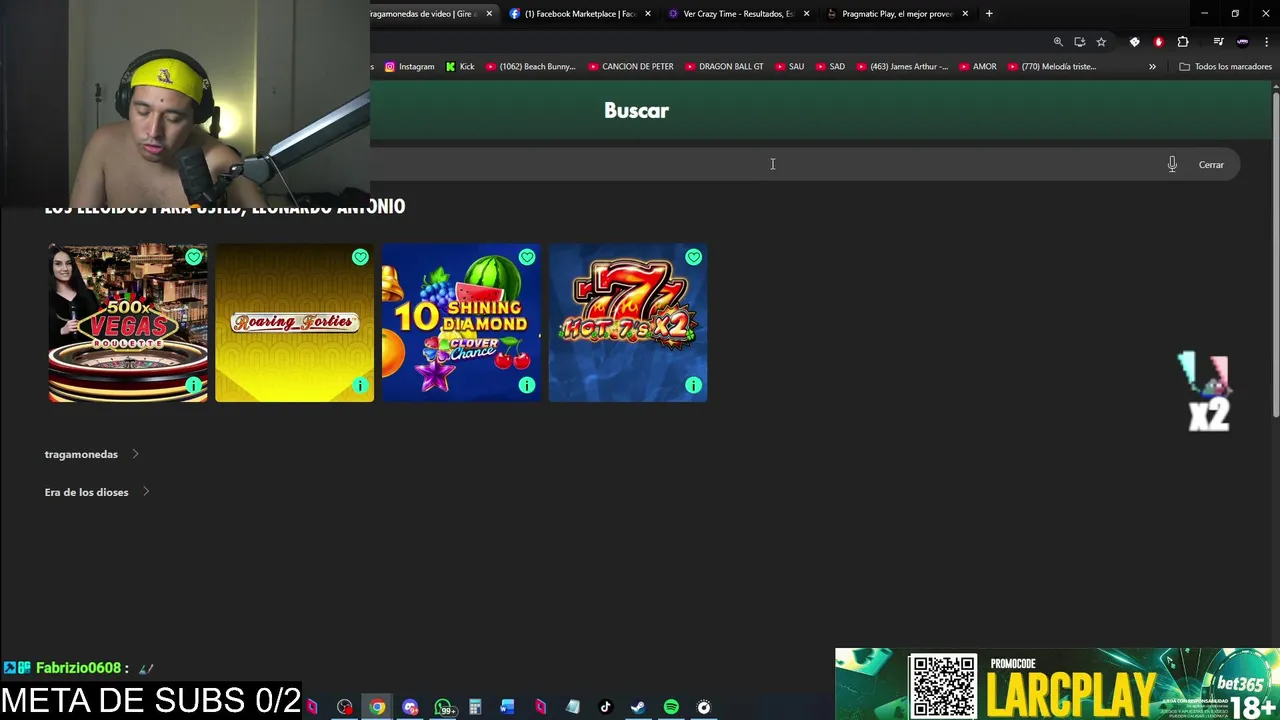Open the Instagram bookmark

(409, 67)
